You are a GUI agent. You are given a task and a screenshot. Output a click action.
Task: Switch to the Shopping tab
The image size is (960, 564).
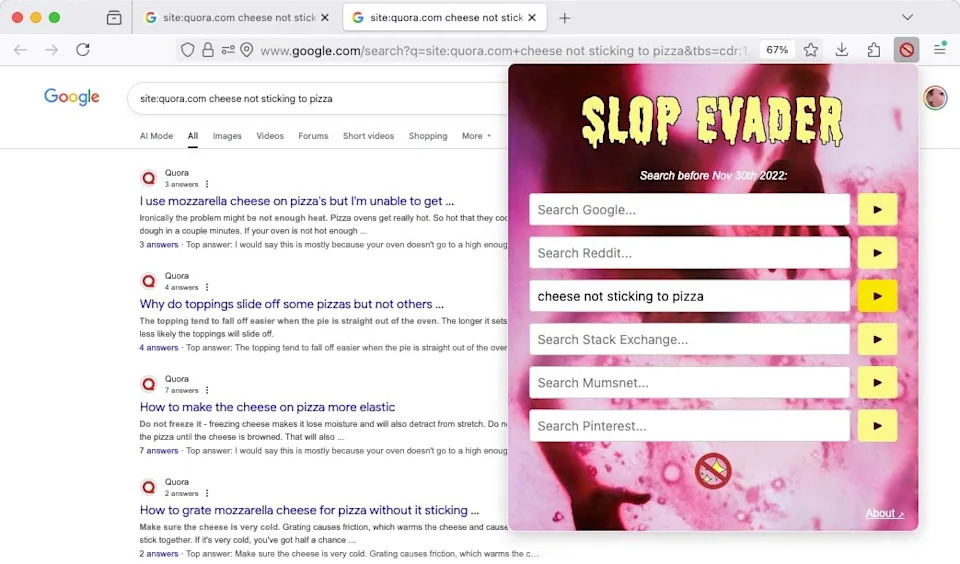tap(428, 136)
